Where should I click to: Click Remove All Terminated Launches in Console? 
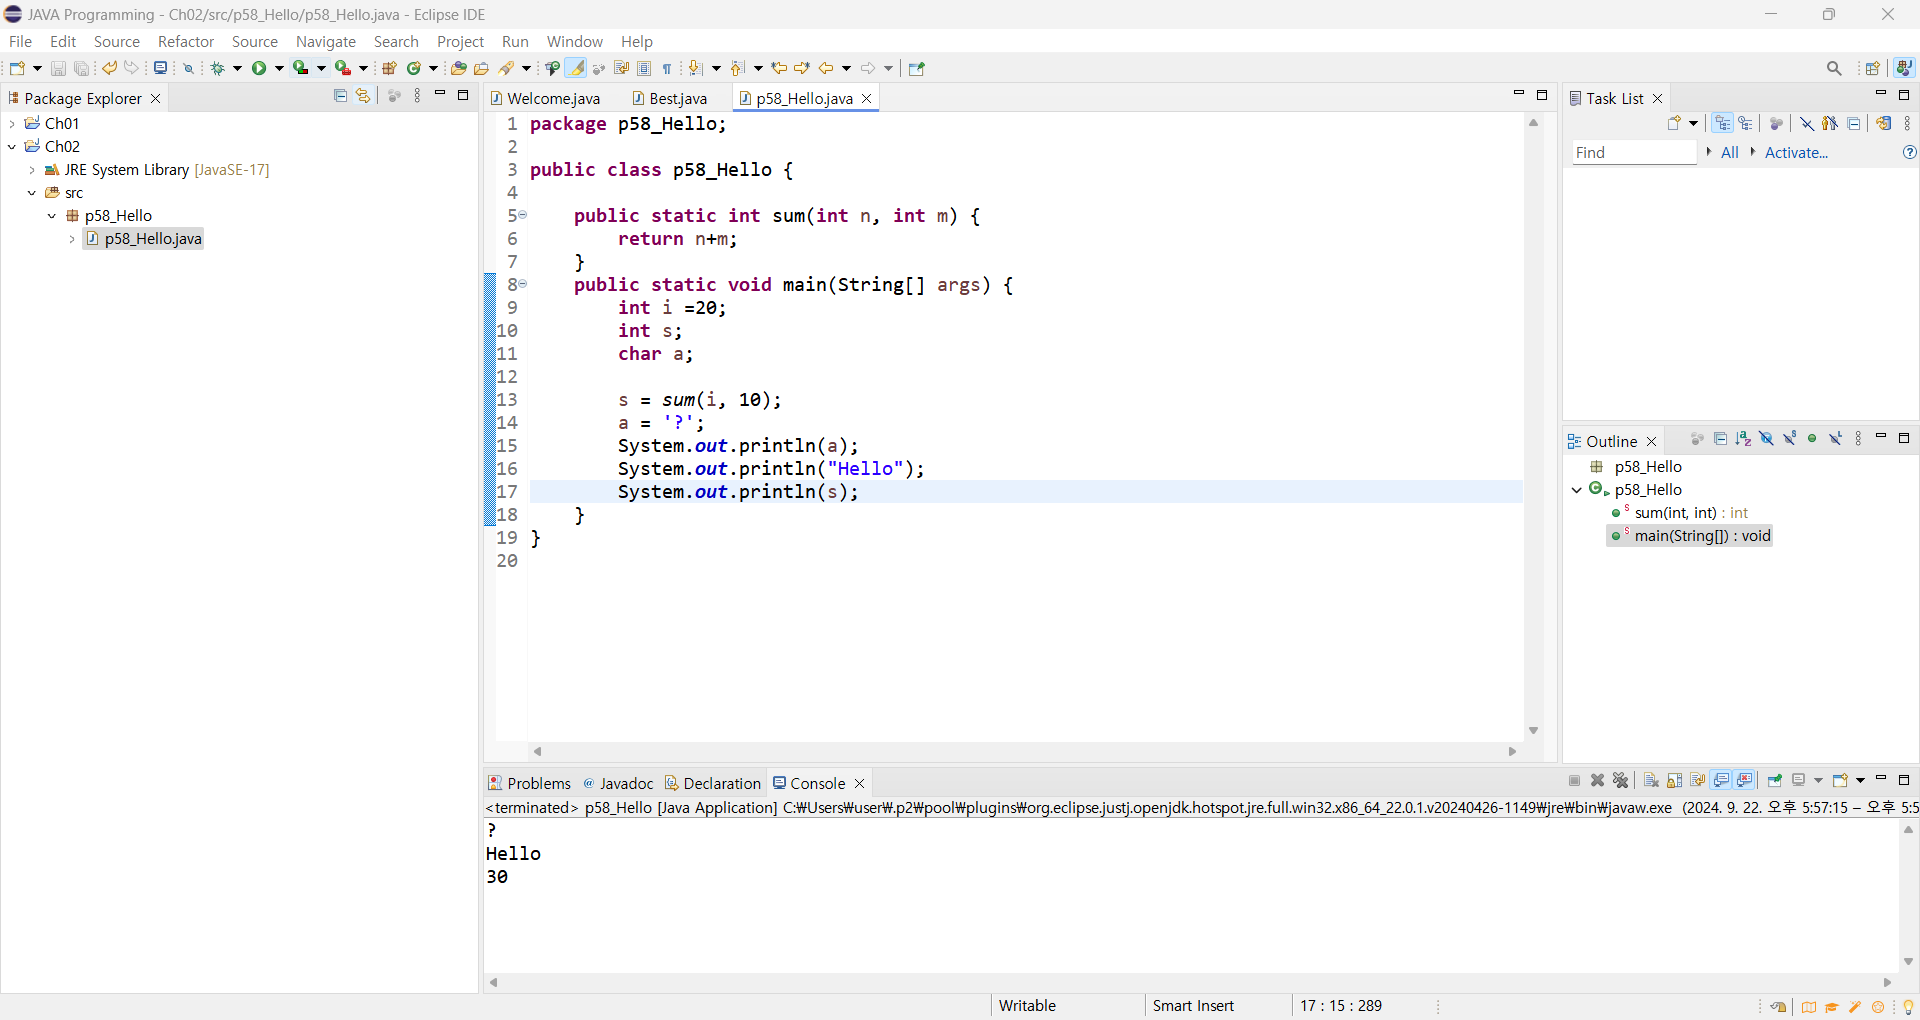[x=1621, y=780]
